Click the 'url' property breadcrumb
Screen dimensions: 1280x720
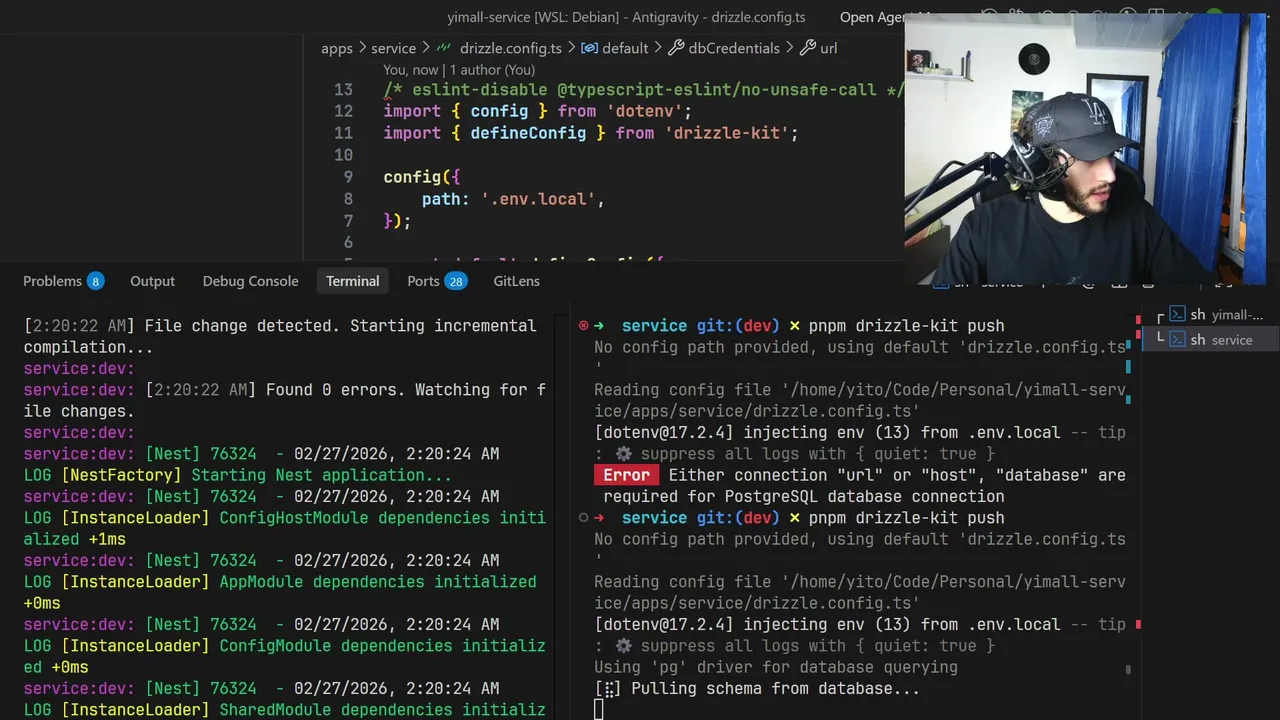click(819, 48)
